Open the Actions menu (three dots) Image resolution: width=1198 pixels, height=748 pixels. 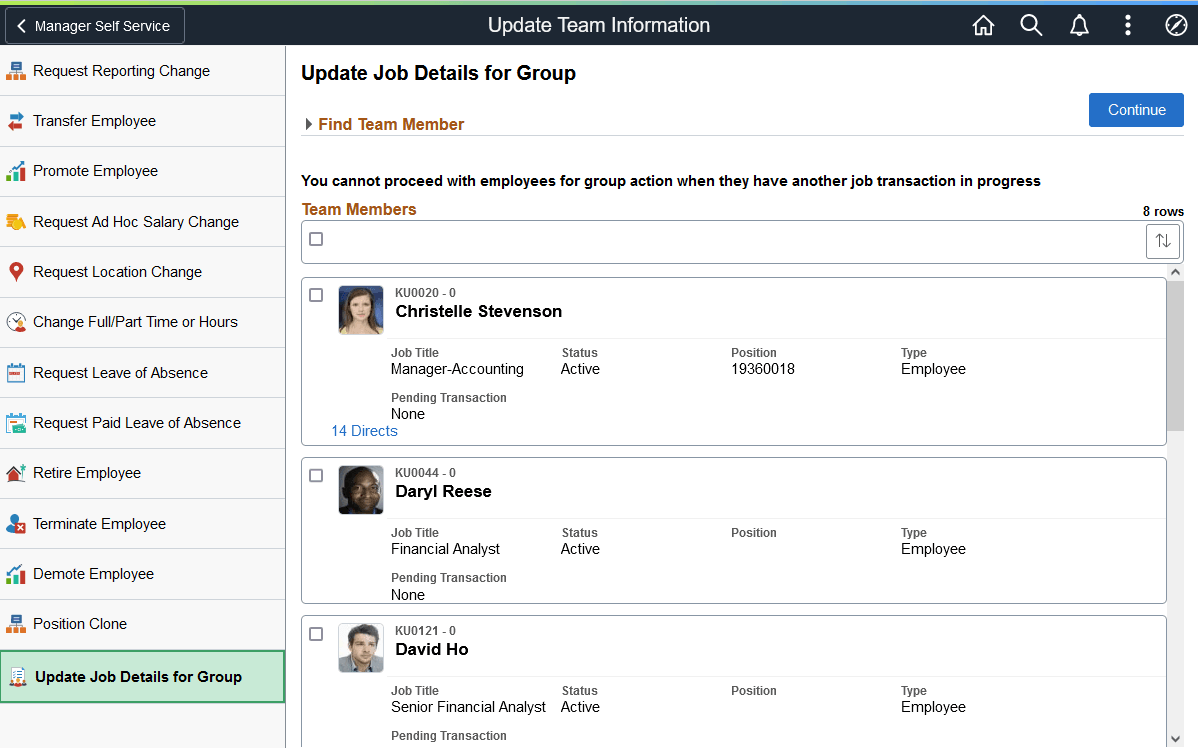(x=1127, y=25)
